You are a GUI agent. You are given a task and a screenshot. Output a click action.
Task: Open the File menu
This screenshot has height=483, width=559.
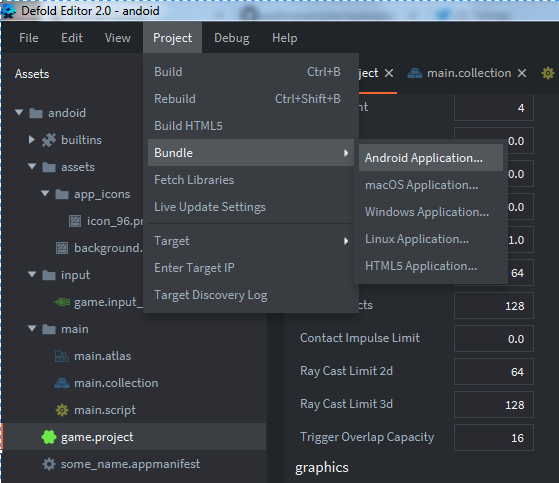(x=29, y=38)
